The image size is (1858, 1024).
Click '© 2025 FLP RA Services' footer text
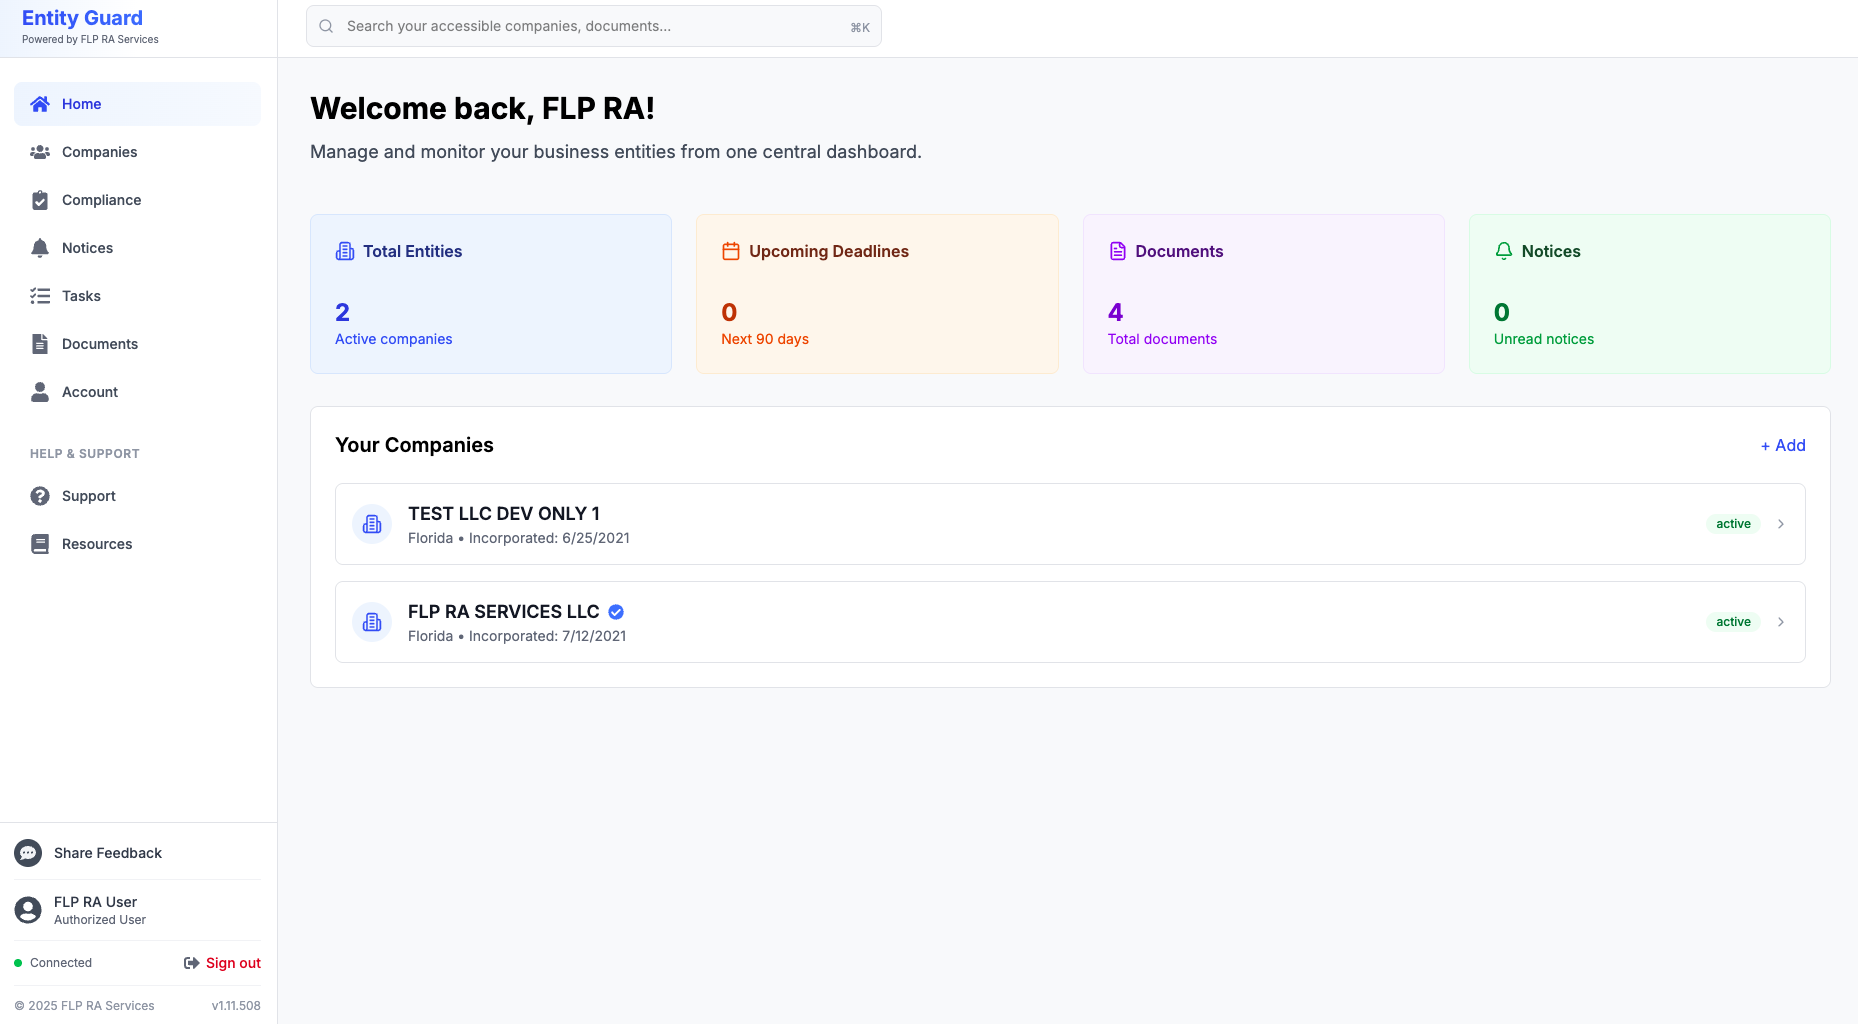point(84,1006)
